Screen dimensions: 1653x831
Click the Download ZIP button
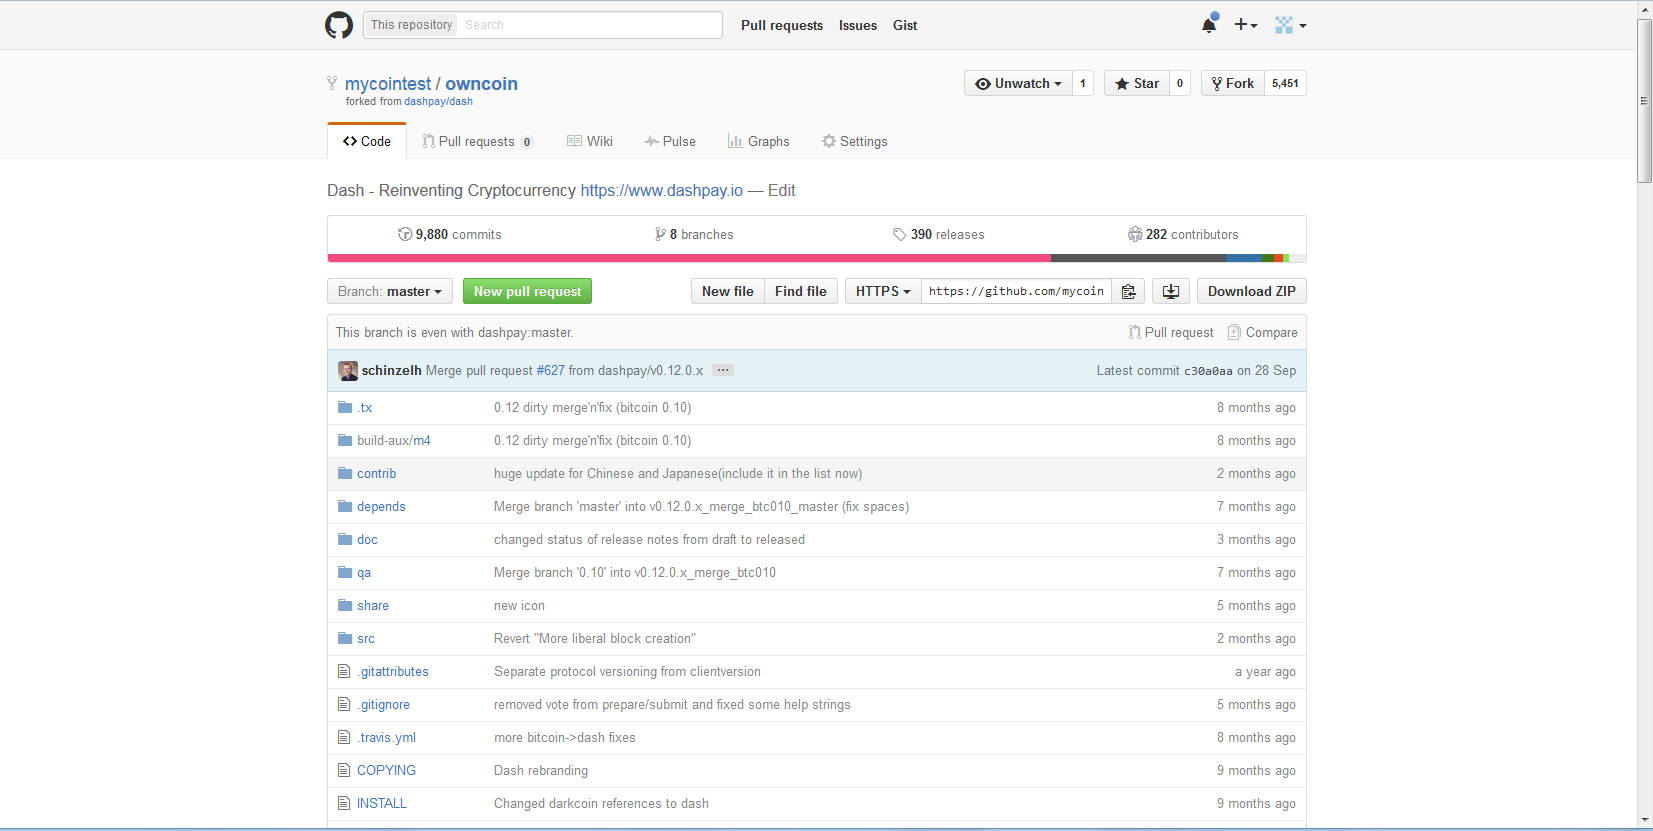1252,291
